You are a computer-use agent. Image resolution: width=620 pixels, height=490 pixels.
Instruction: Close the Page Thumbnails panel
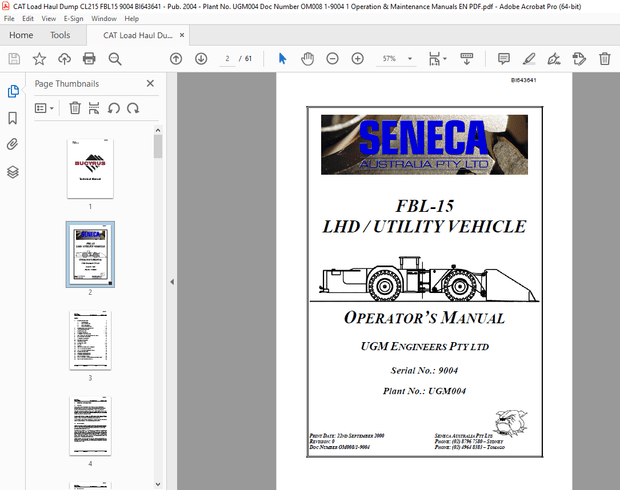[x=150, y=83]
